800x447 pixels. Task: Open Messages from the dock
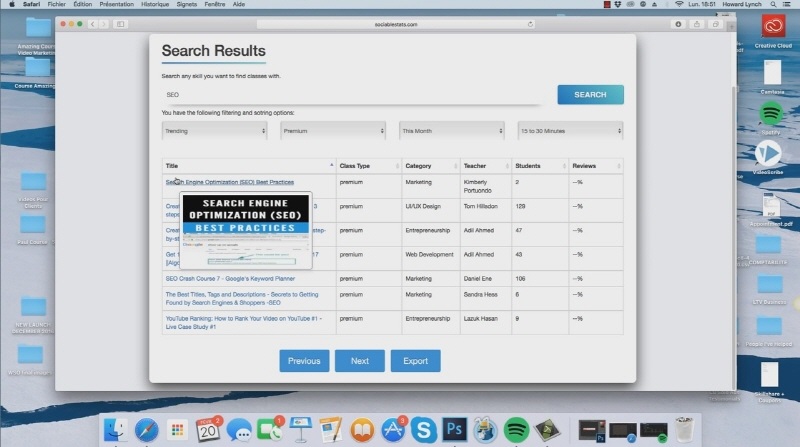pyautogui.click(x=239, y=430)
